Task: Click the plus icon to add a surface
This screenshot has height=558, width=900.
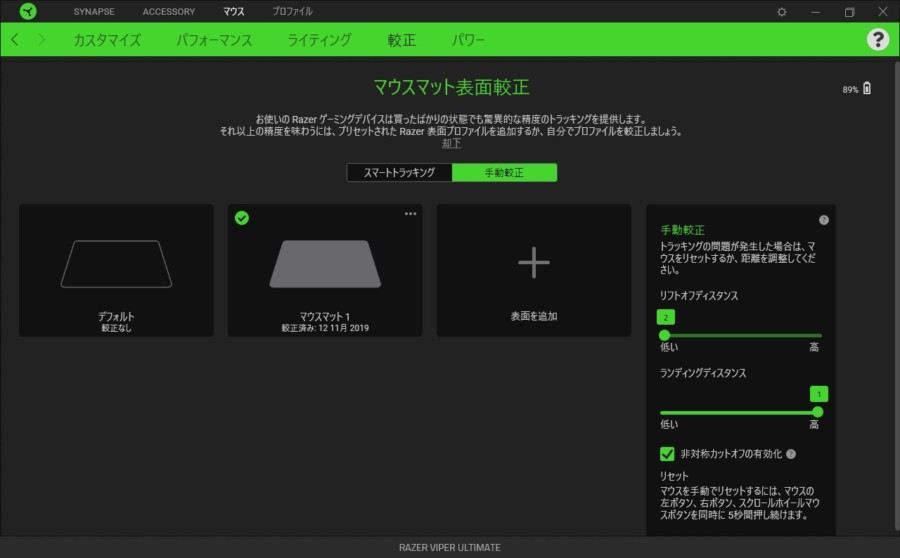Action: (x=533, y=263)
